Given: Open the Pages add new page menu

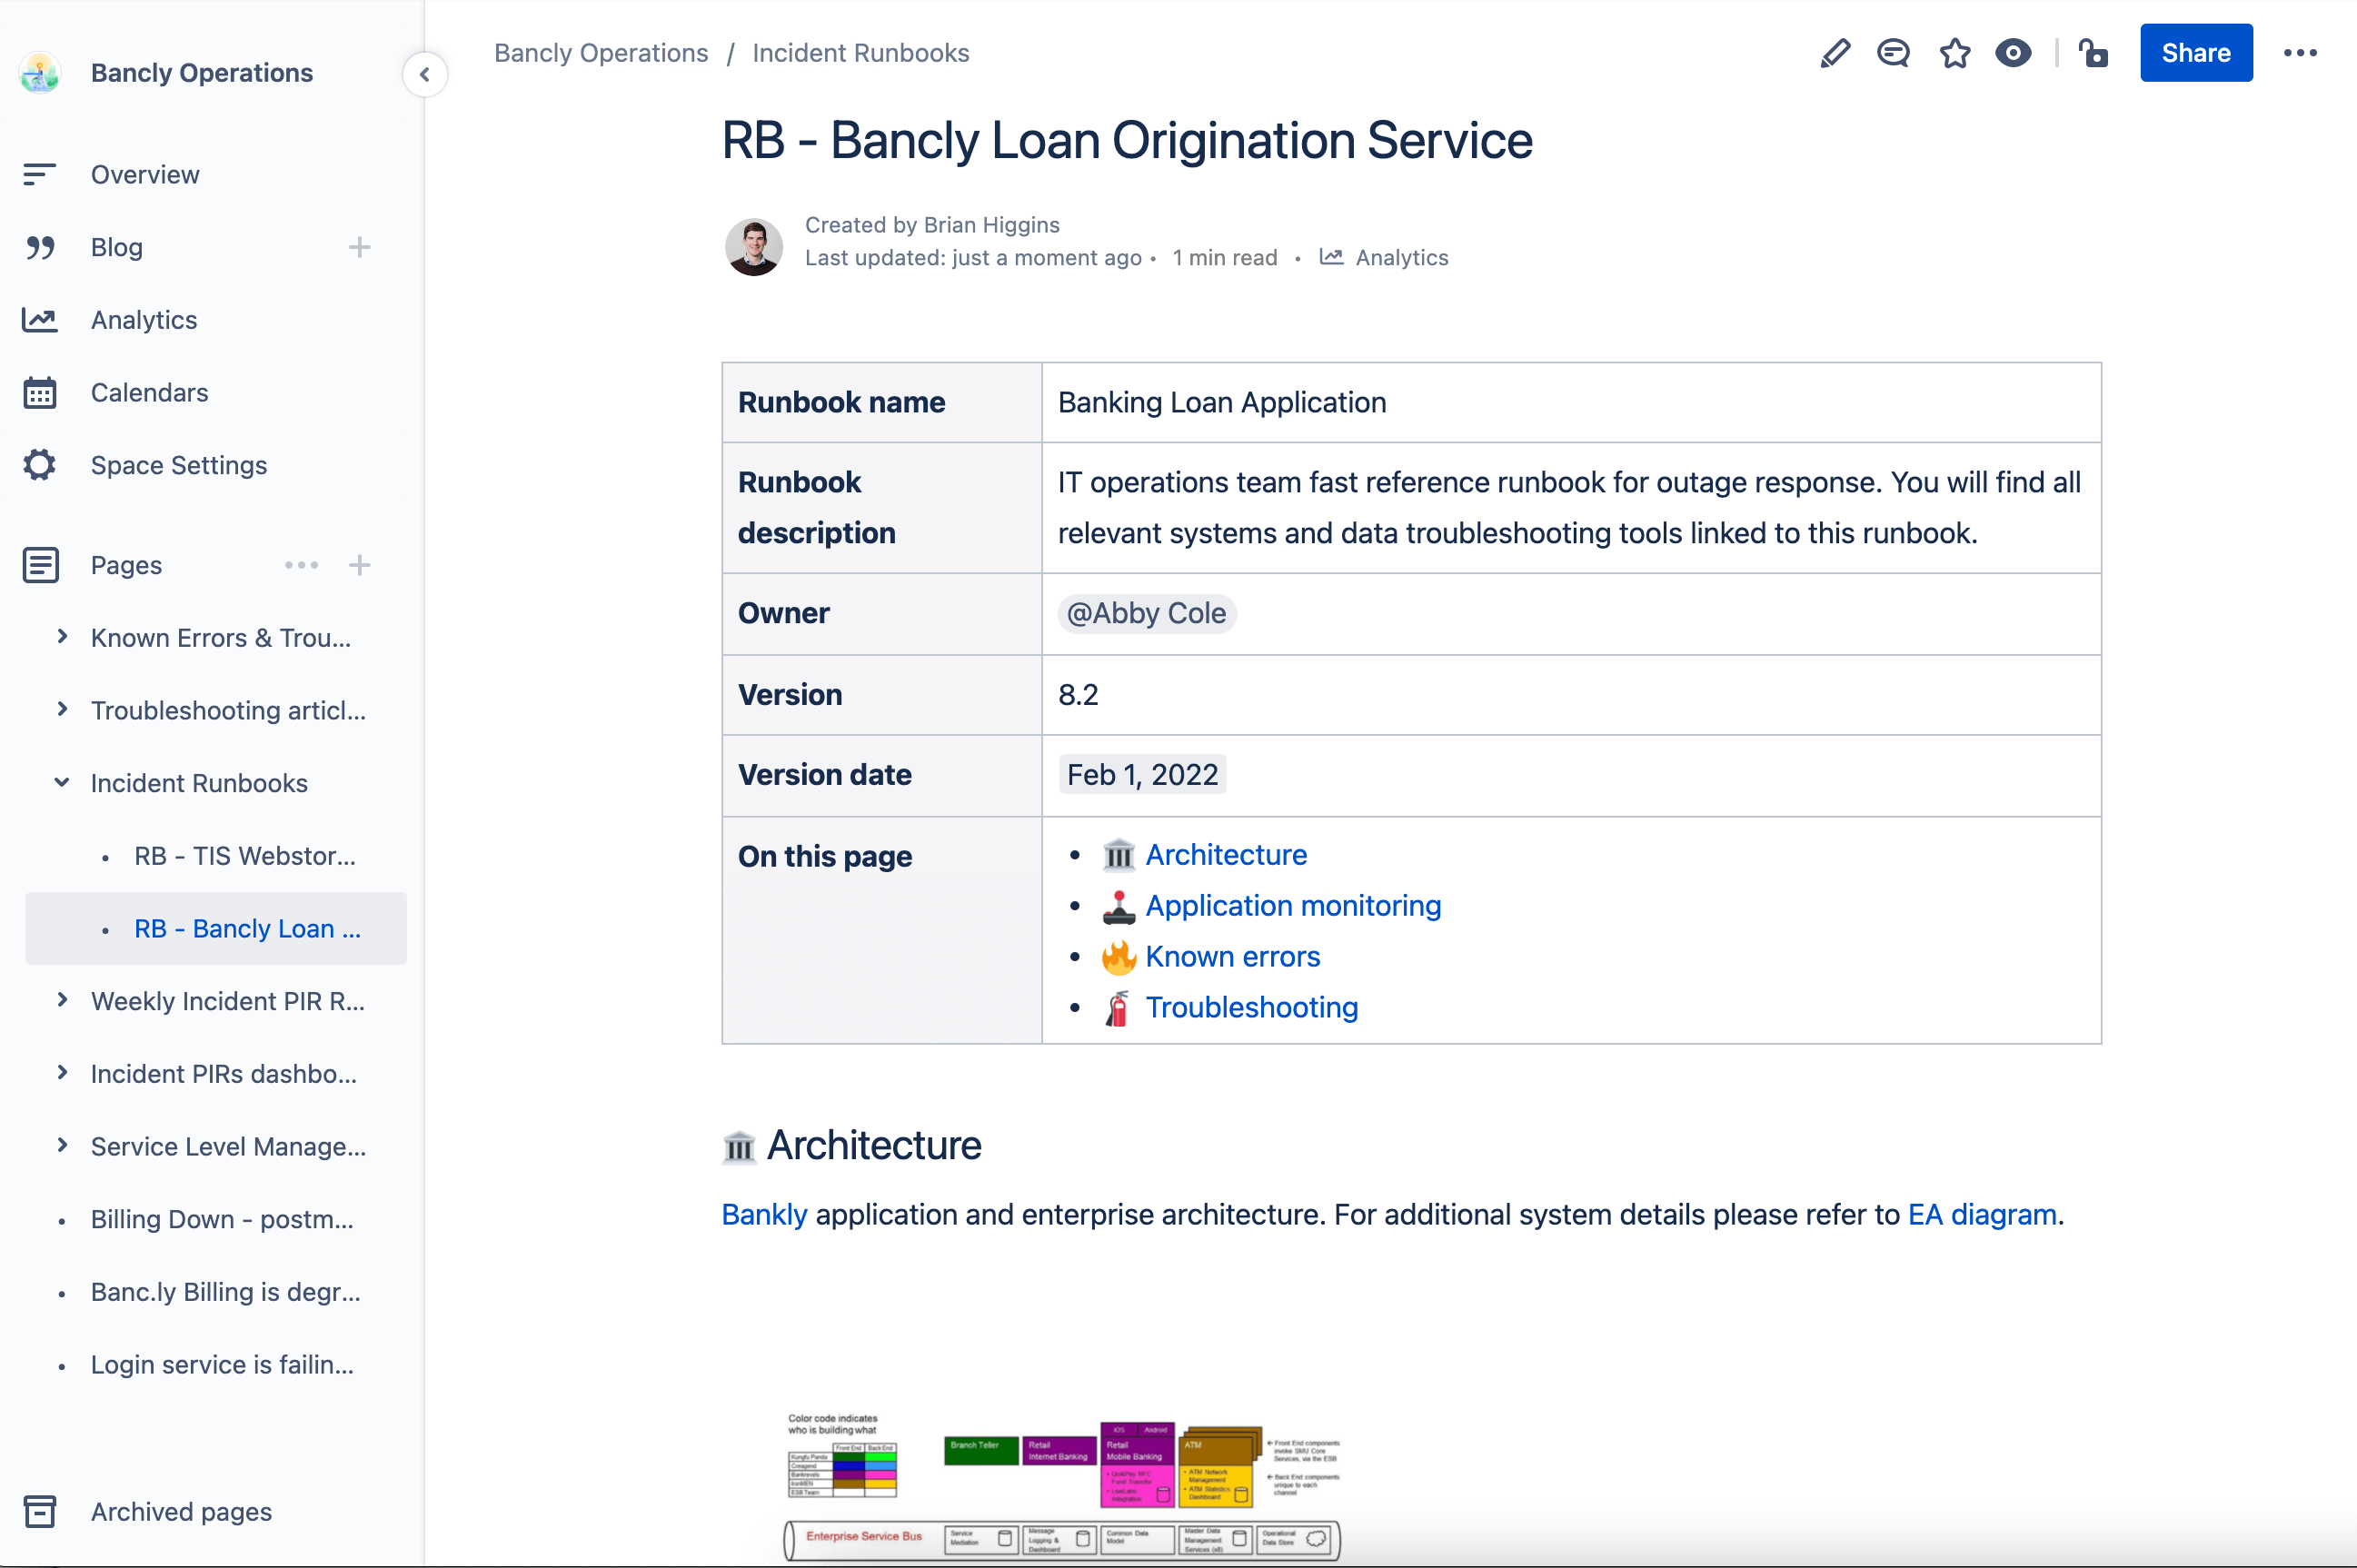Looking at the screenshot, I should point(359,563).
